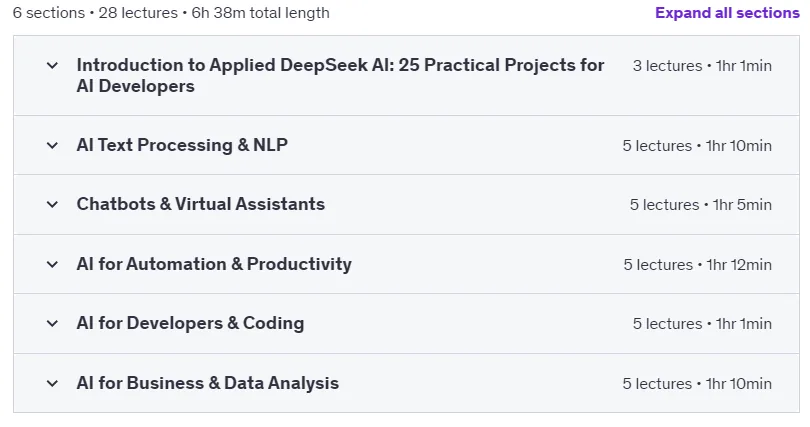Viewport: 810px width, 427px height.
Task: Select the 5 lectures • 1hr 5min text
Action: [700, 205]
